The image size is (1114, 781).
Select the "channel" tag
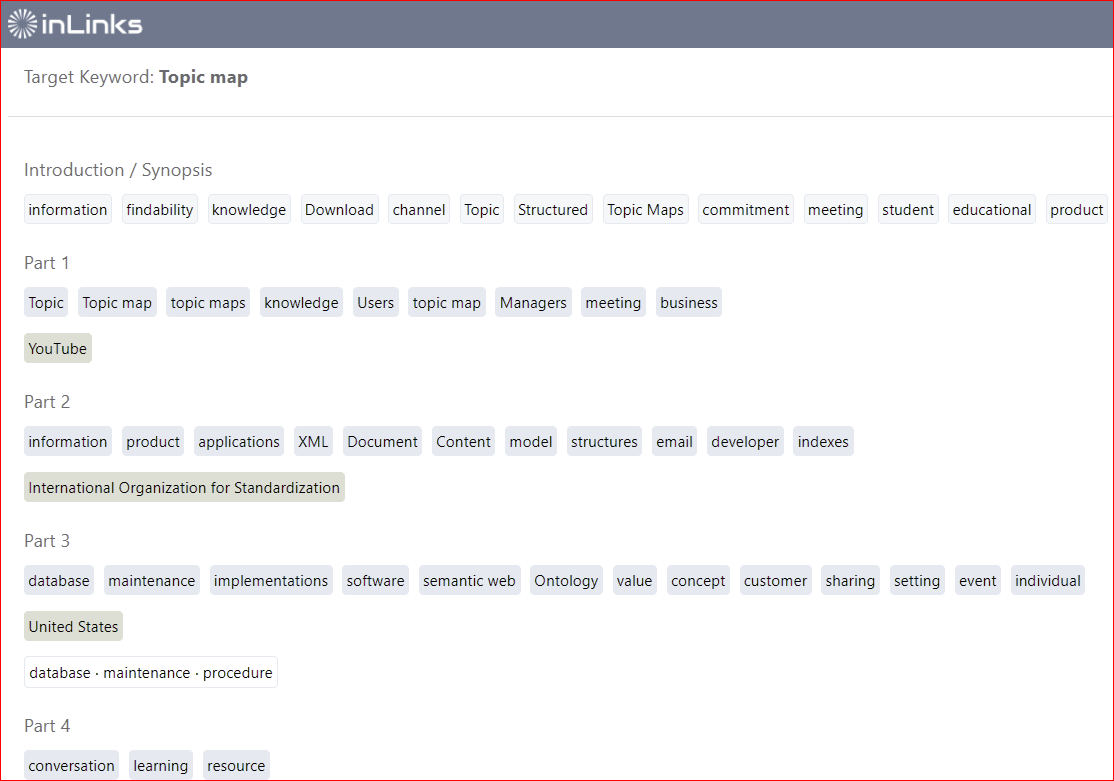(419, 210)
